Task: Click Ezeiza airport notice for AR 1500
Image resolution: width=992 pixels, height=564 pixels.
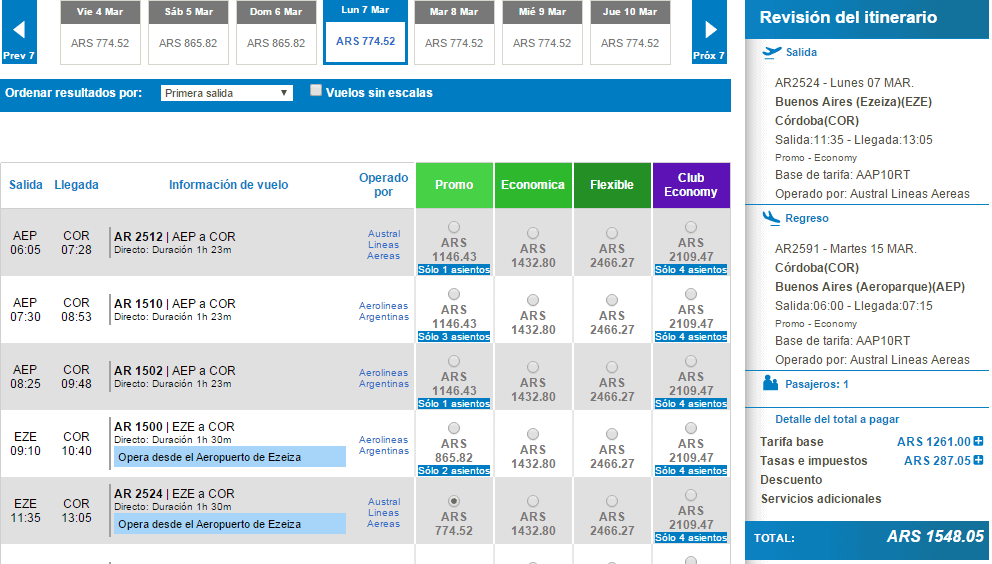Action: pos(230,457)
